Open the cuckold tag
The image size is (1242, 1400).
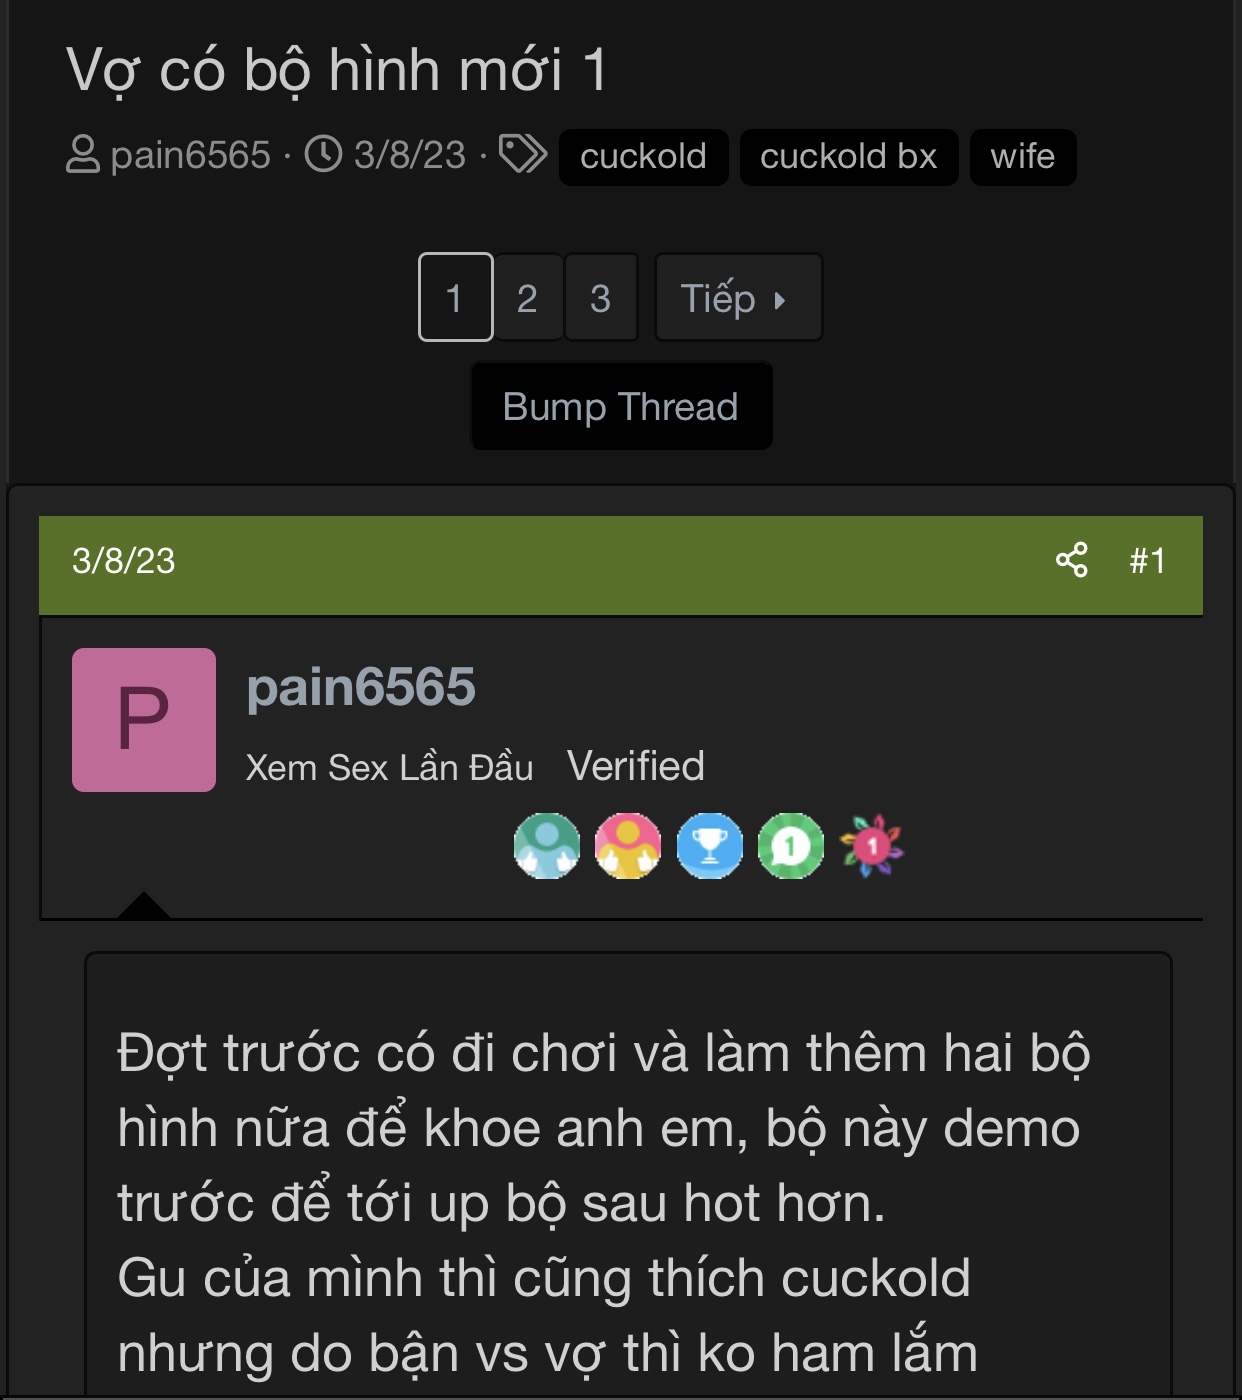coord(643,157)
